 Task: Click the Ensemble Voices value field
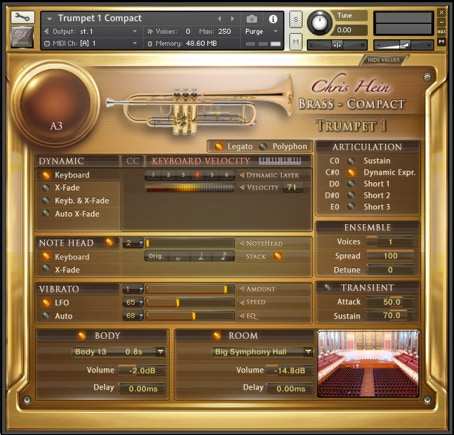[391, 242]
